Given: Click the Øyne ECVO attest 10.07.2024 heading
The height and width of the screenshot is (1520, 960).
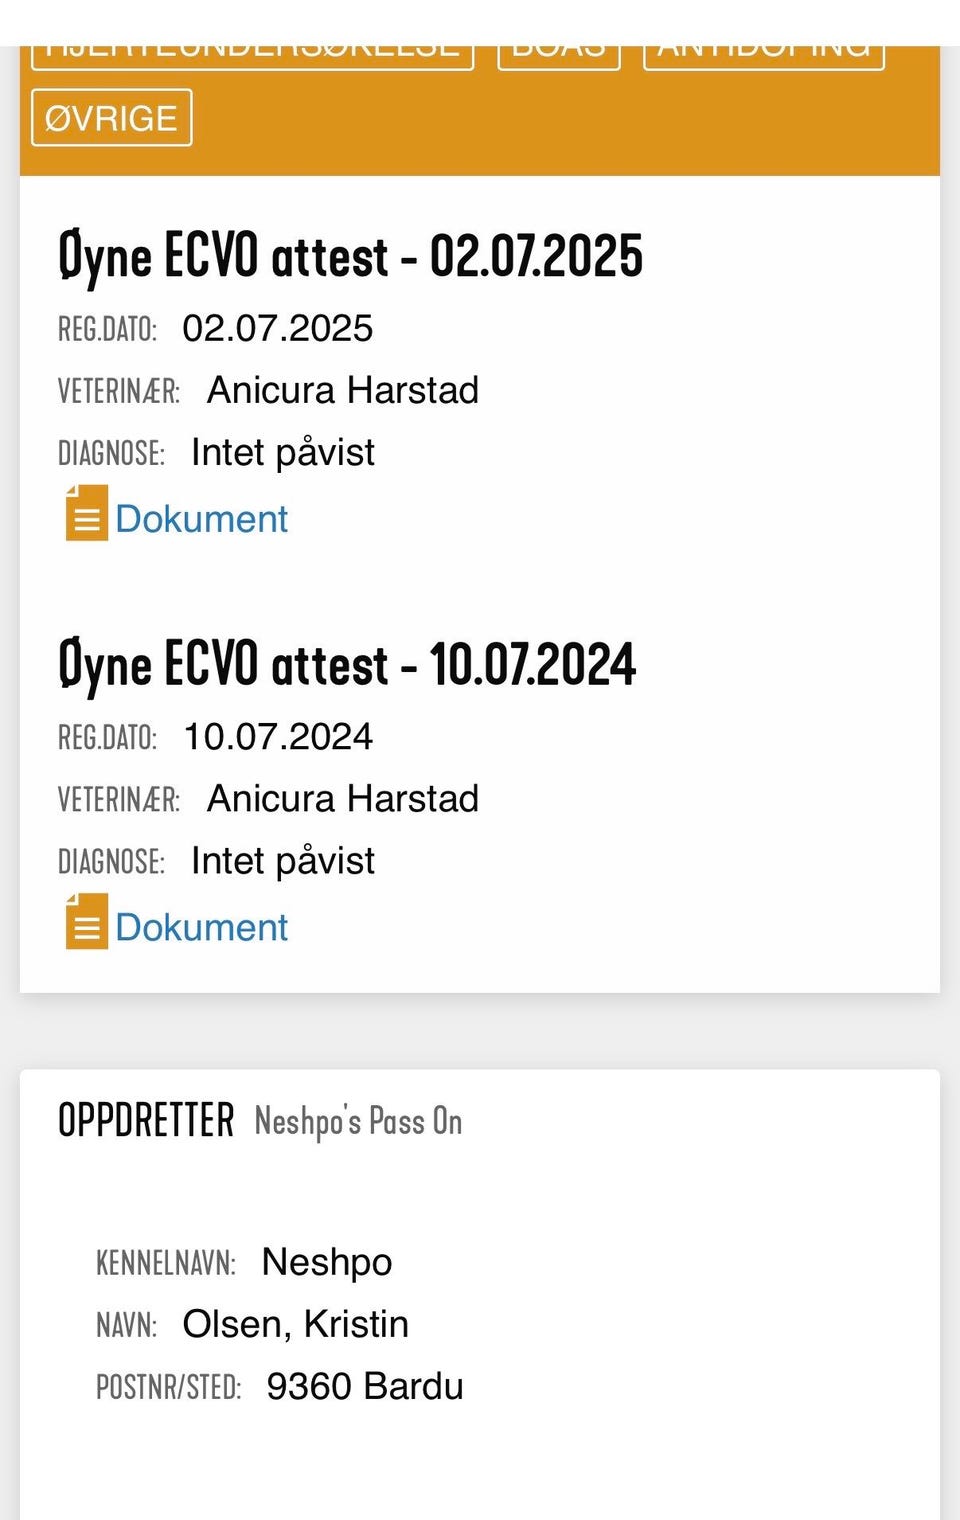Looking at the screenshot, I should 347,665.
